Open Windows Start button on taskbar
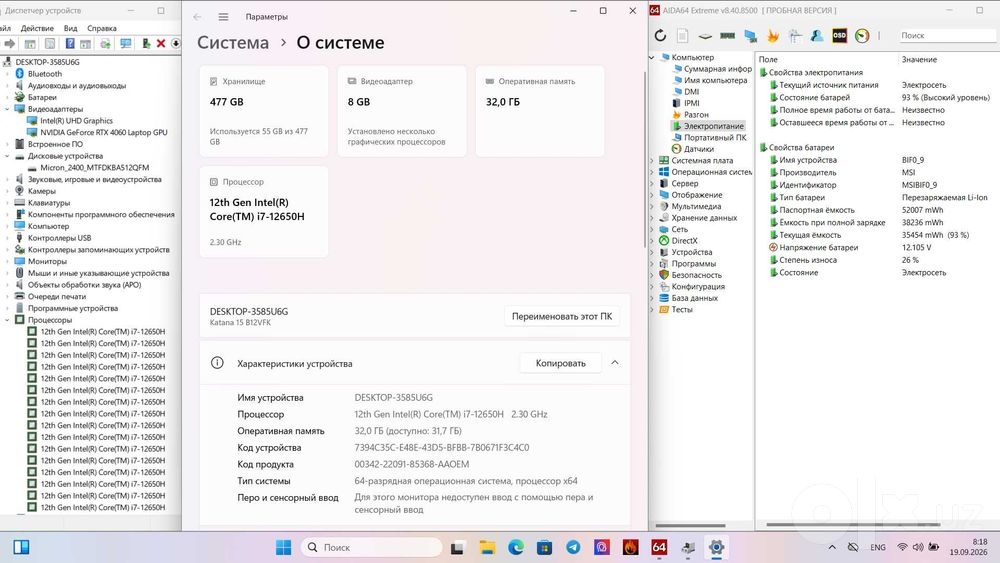Image resolution: width=1000 pixels, height=563 pixels. click(x=284, y=547)
